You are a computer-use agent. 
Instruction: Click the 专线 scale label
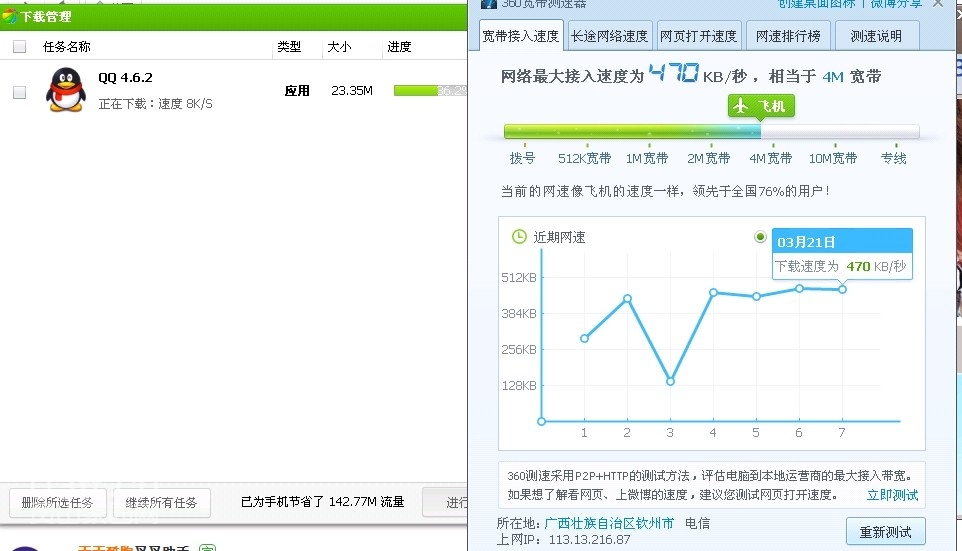coord(893,158)
